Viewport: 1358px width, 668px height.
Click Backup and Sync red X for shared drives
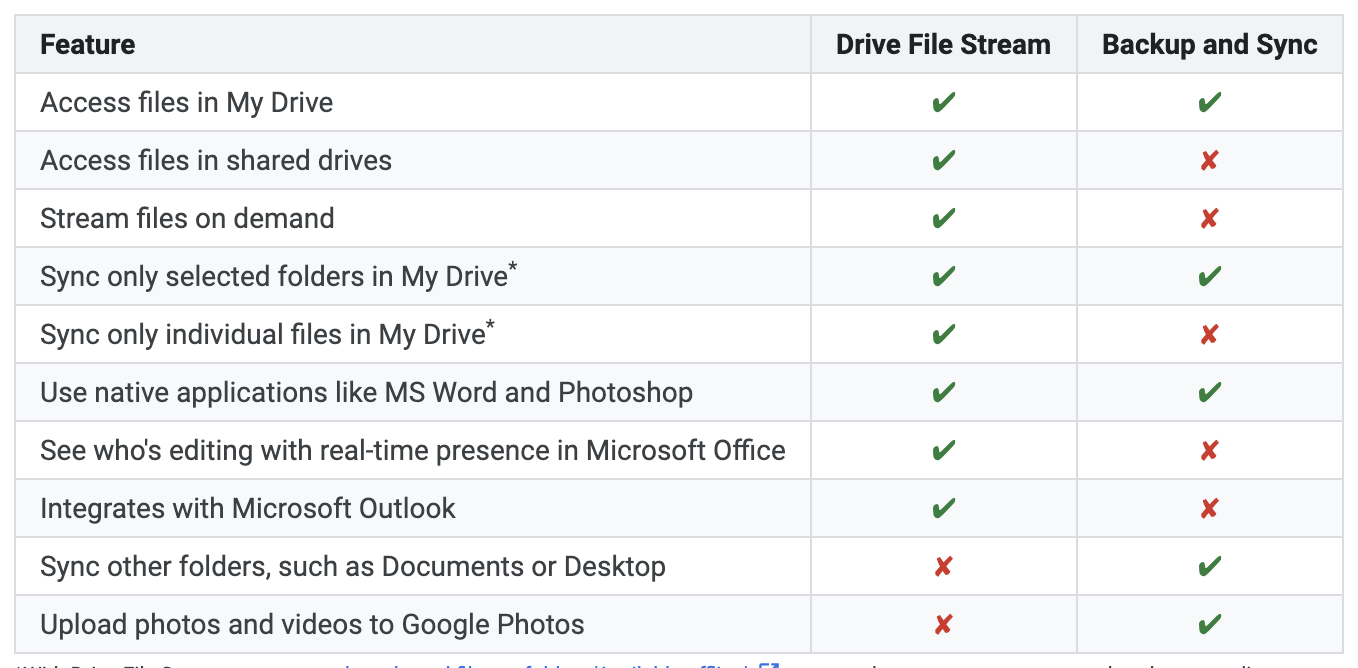pos(1209,161)
